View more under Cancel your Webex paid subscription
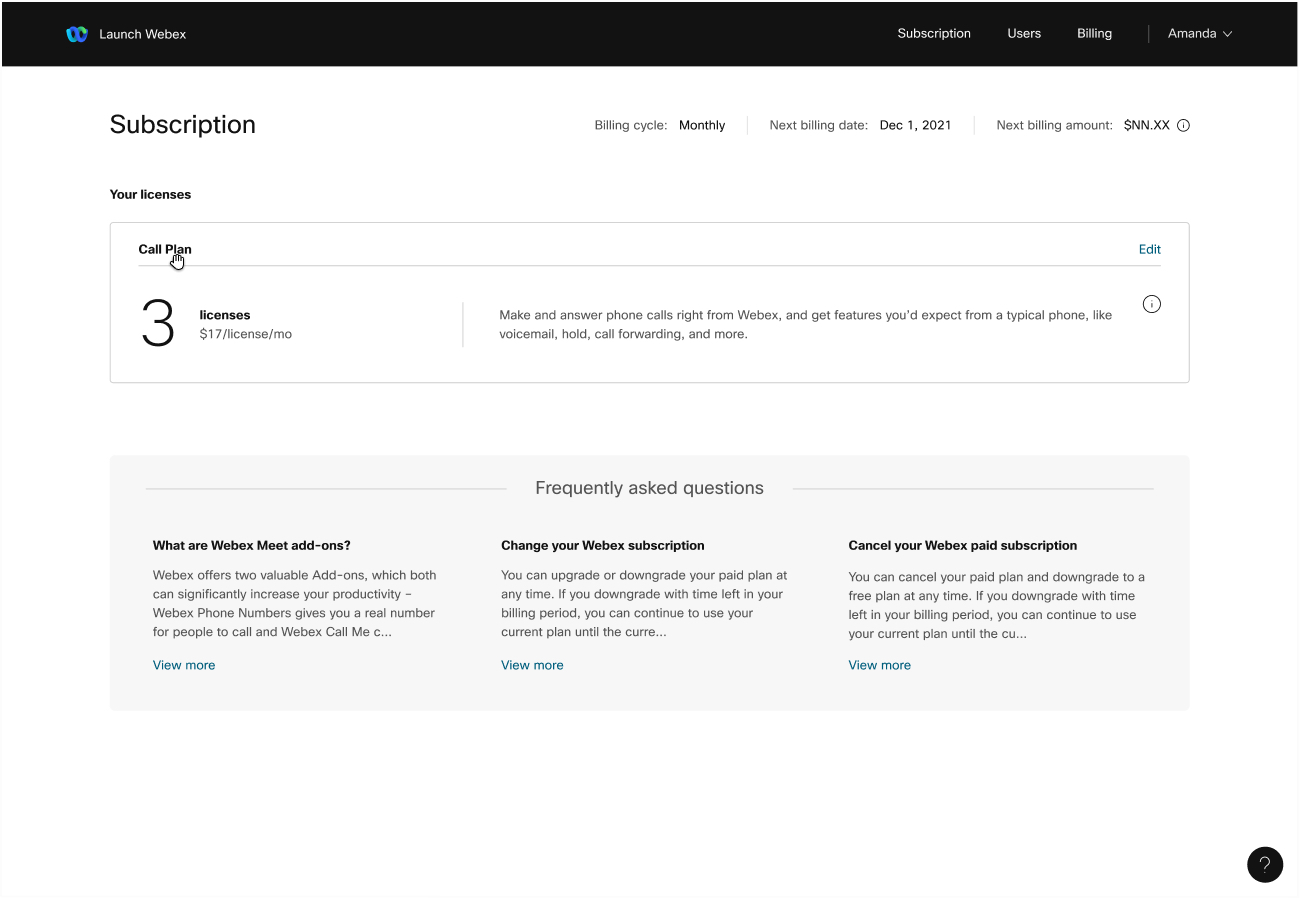Screen dimensions: 1300x898 [880, 665]
